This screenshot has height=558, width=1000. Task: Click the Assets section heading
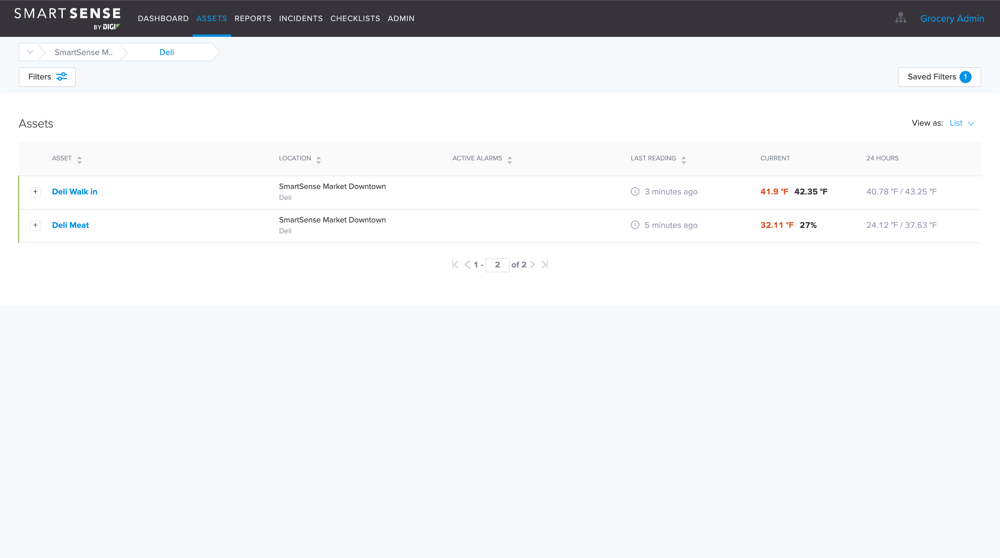[x=36, y=124]
